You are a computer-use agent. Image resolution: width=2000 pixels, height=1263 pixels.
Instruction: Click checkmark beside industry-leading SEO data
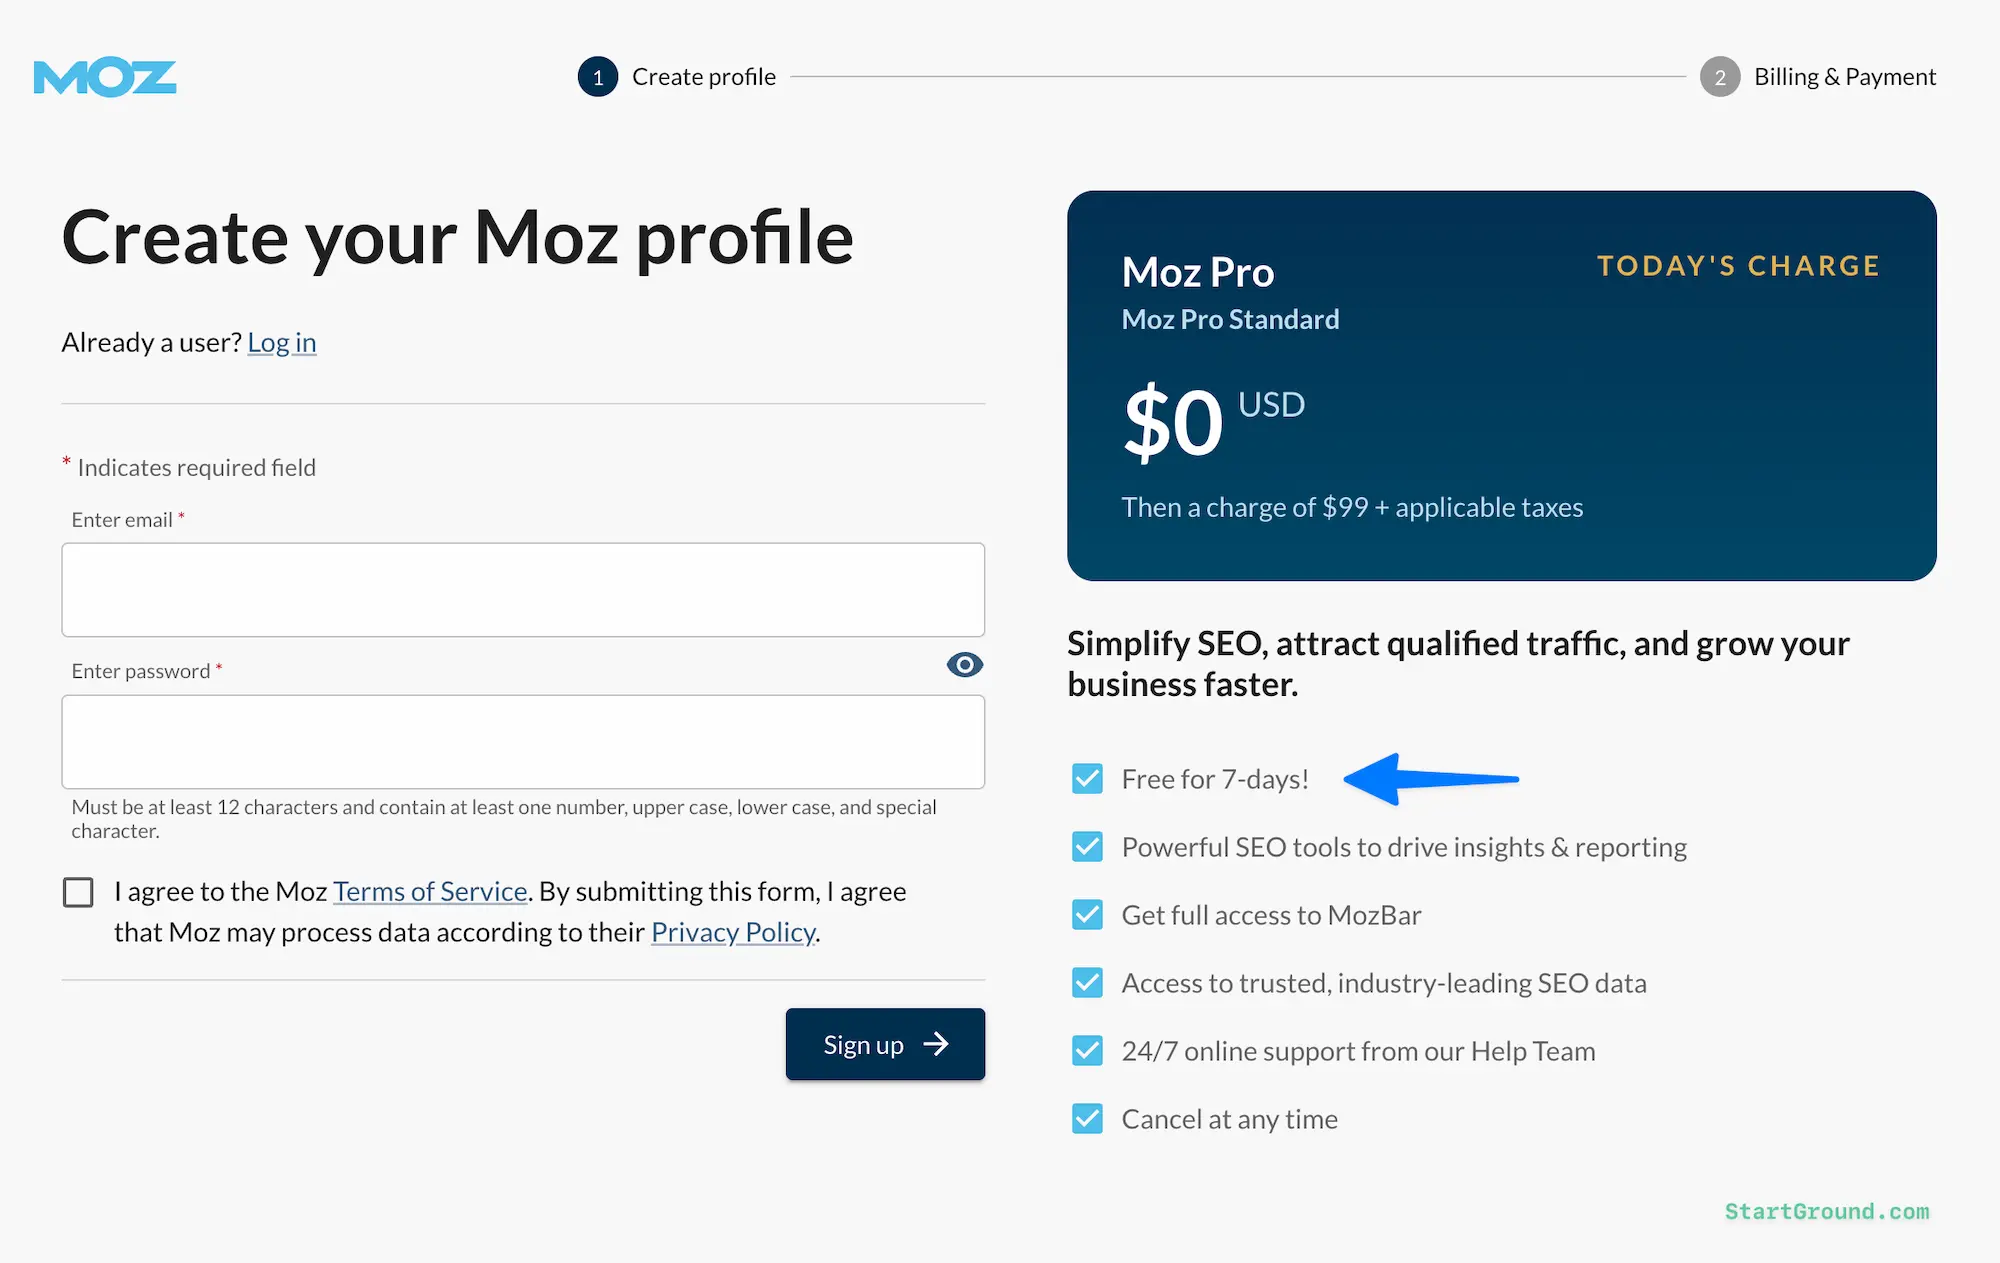[x=1087, y=983]
